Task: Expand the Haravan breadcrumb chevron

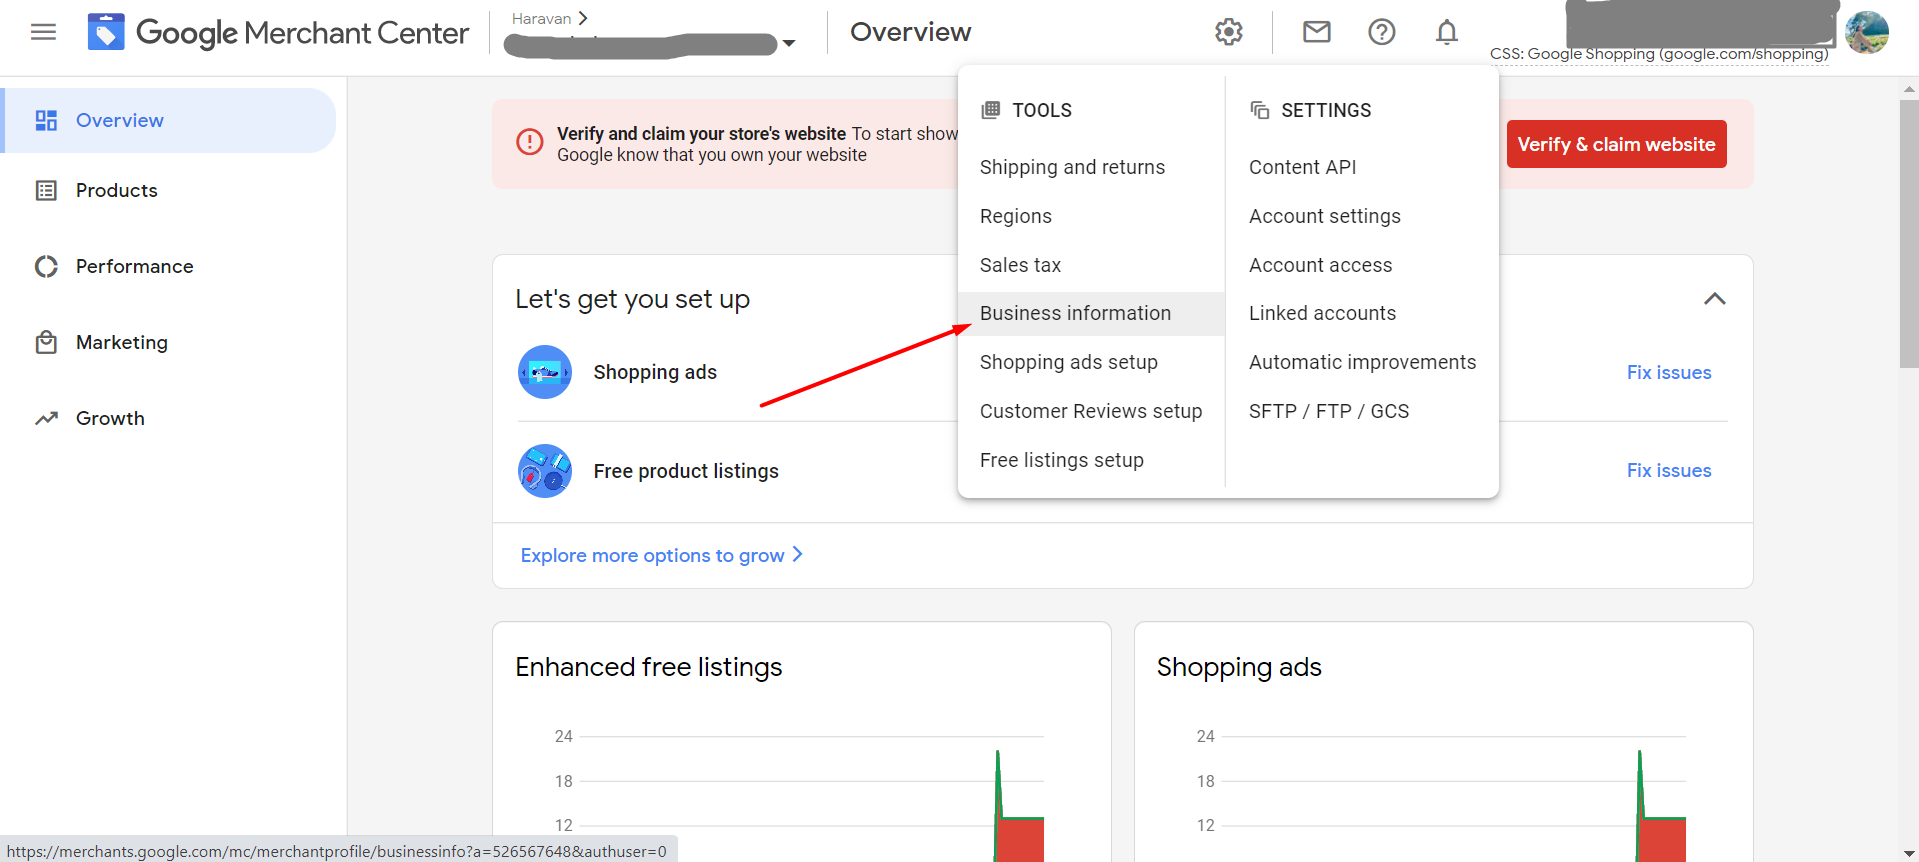Action: pos(583,18)
